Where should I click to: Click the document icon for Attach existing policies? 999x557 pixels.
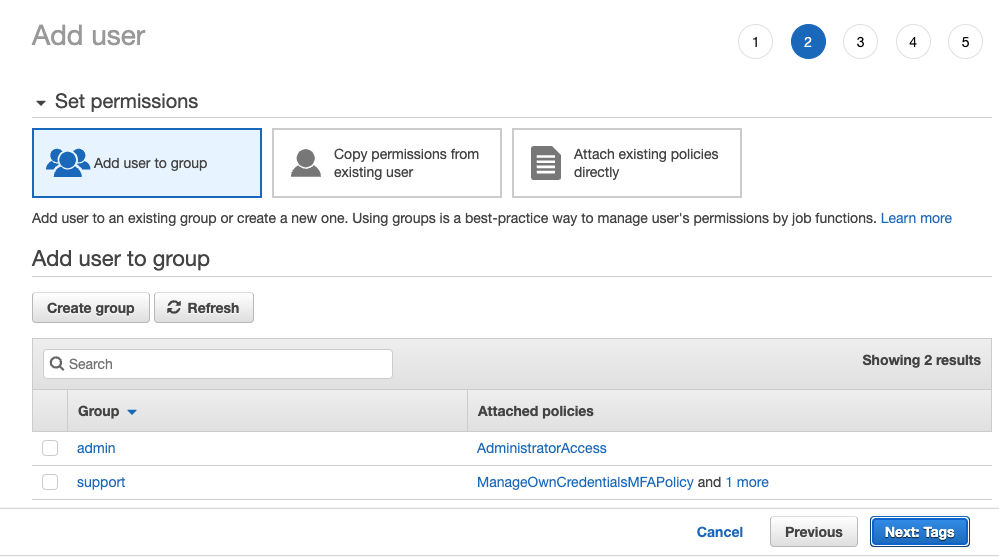[x=545, y=162]
